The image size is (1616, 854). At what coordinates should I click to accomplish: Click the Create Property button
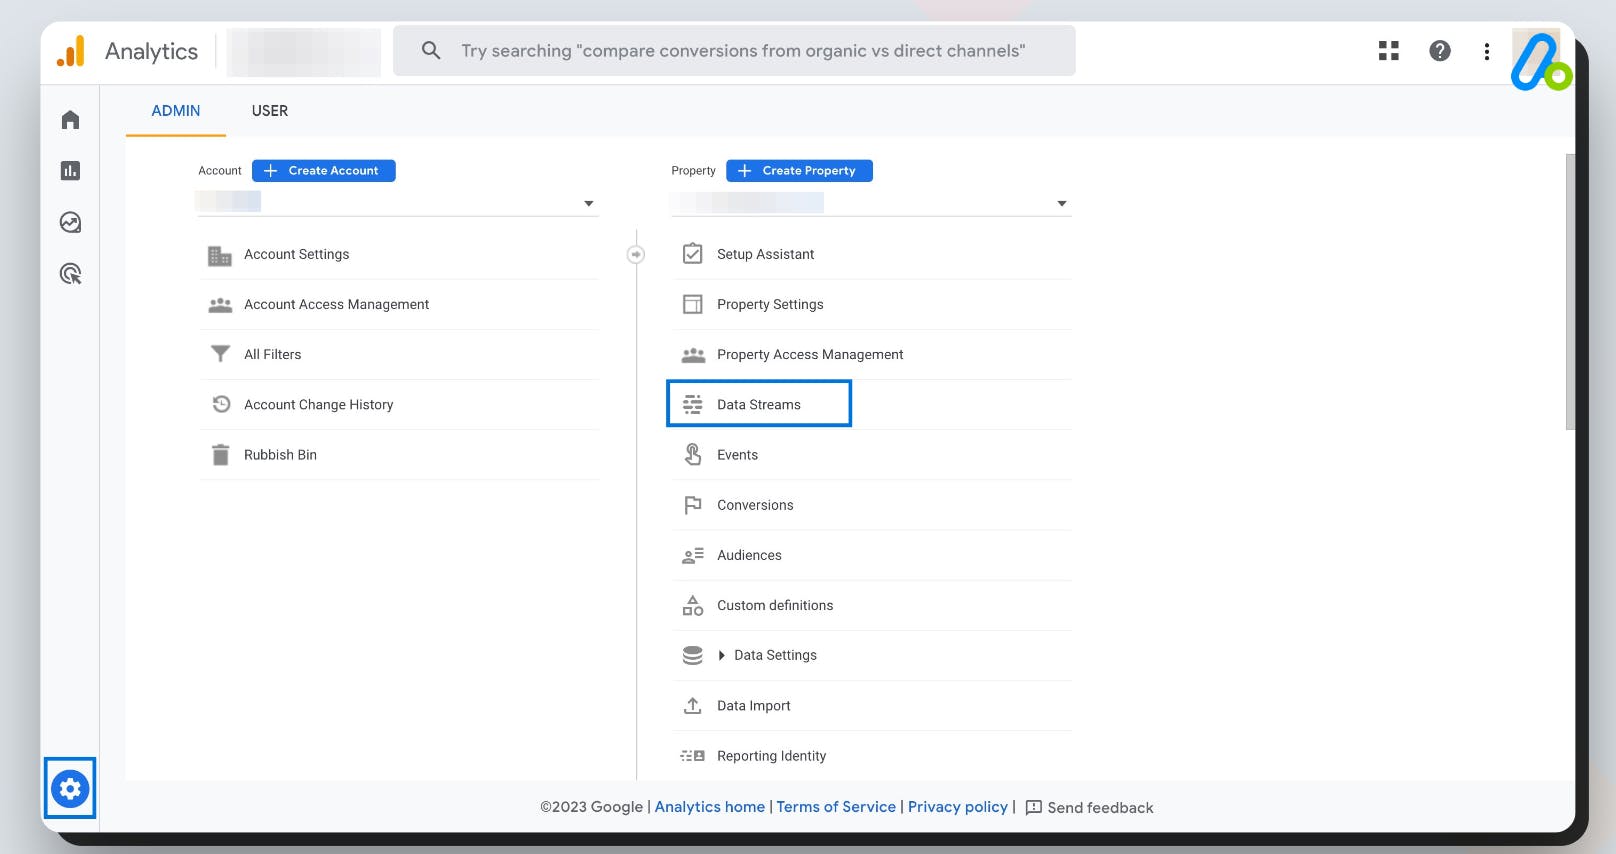(x=799, y=171)
